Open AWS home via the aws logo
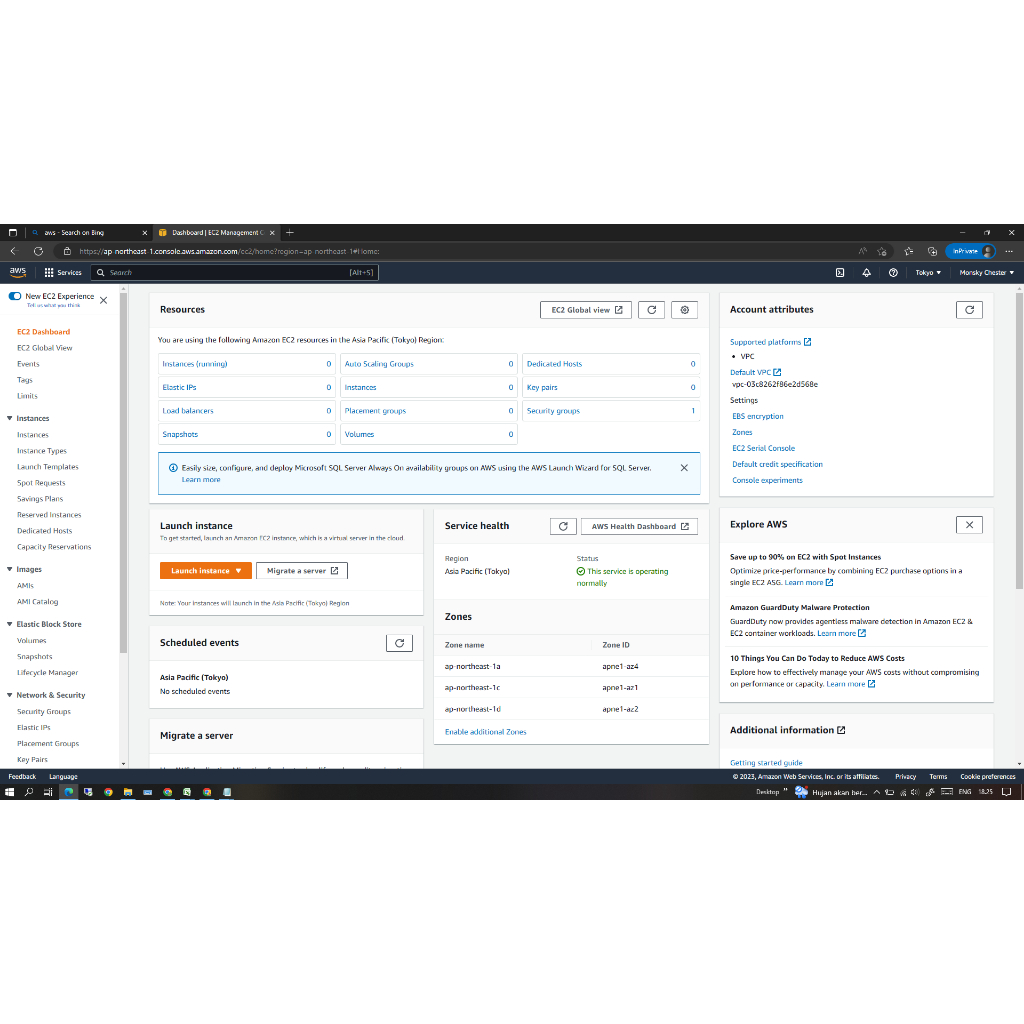1024x1024 pixels. (x=18, y=272)
